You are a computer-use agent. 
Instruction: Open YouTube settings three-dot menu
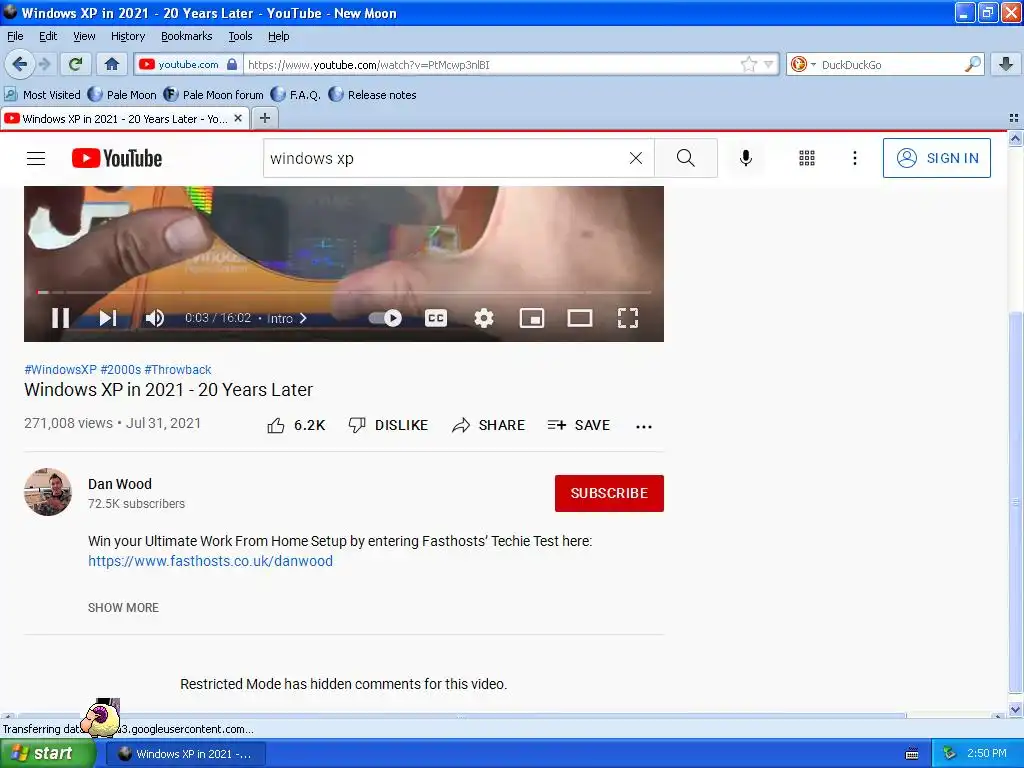click(x=854, y=158)
